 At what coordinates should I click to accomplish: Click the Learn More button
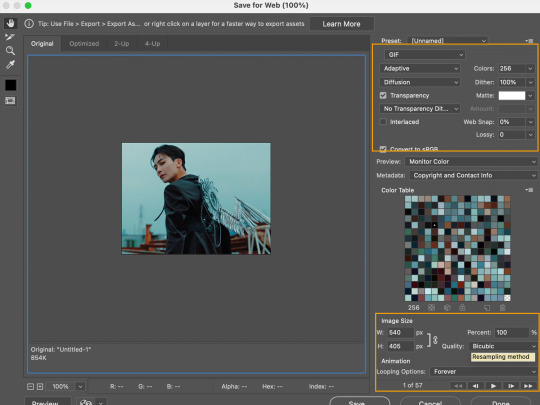(341, 24)
